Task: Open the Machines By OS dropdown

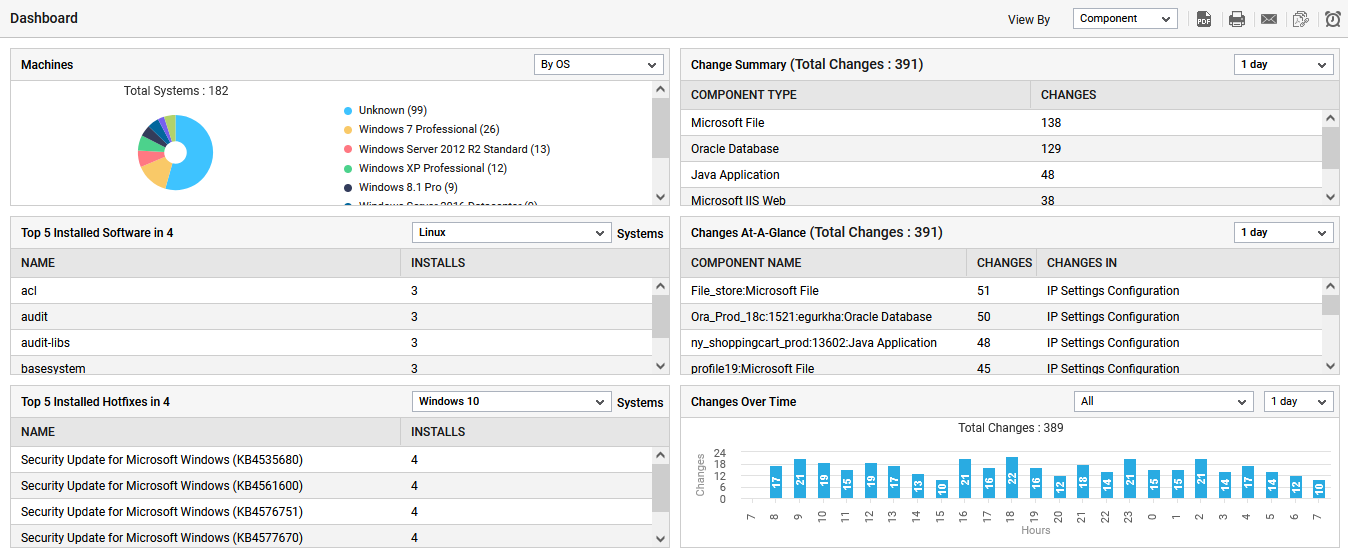Action: click(x=599, y=64)
